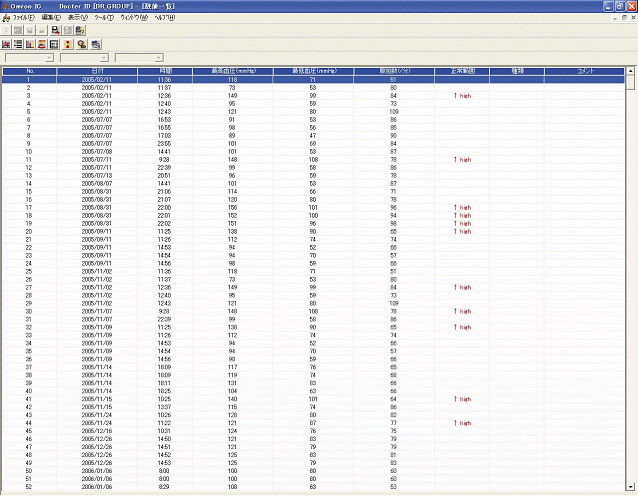Open the bar chart view icon
Image resolution: width=638 pixels, height=496 pixels.
30,44
